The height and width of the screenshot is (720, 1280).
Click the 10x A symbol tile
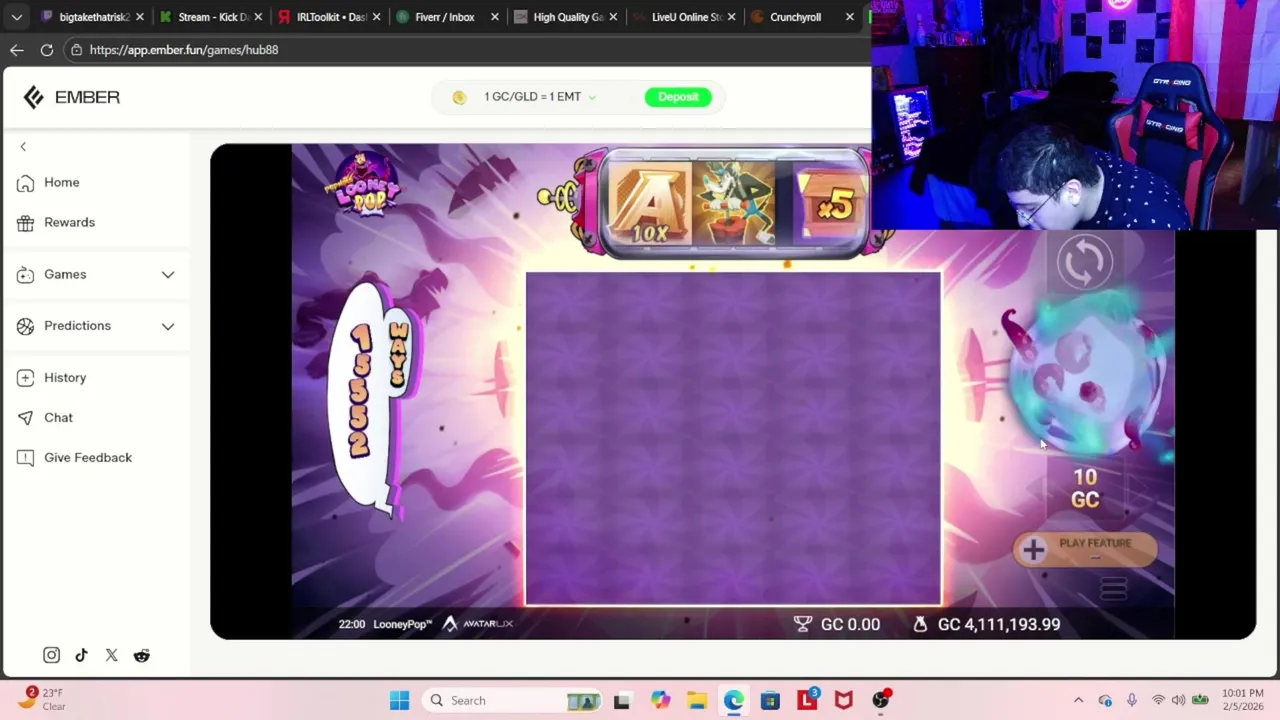(x=650, y=204)
